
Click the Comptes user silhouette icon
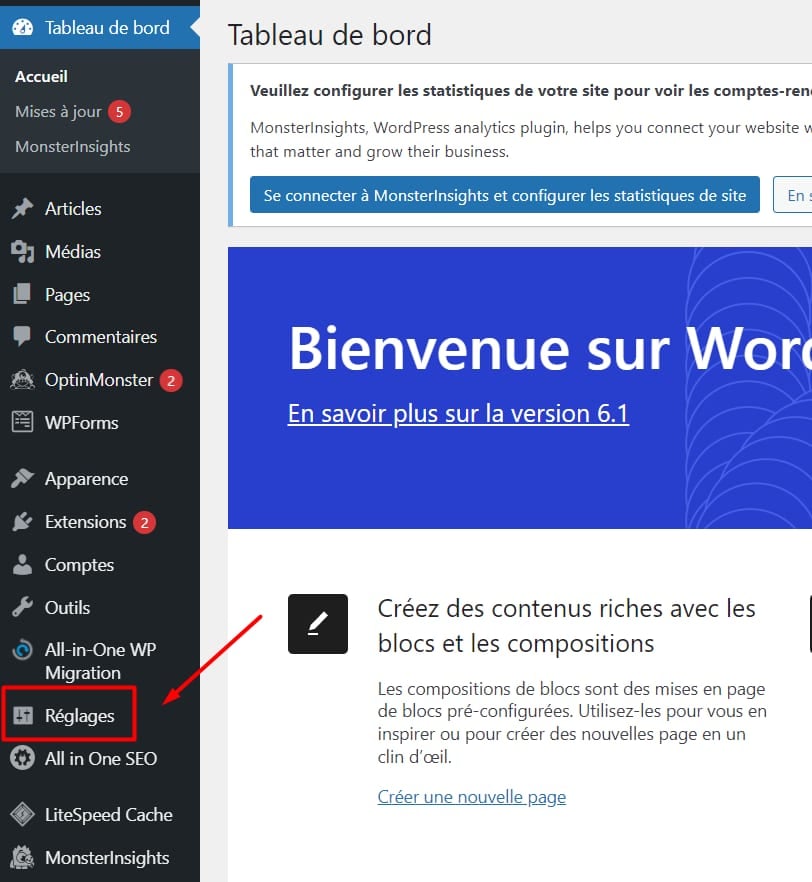(22, 565)
